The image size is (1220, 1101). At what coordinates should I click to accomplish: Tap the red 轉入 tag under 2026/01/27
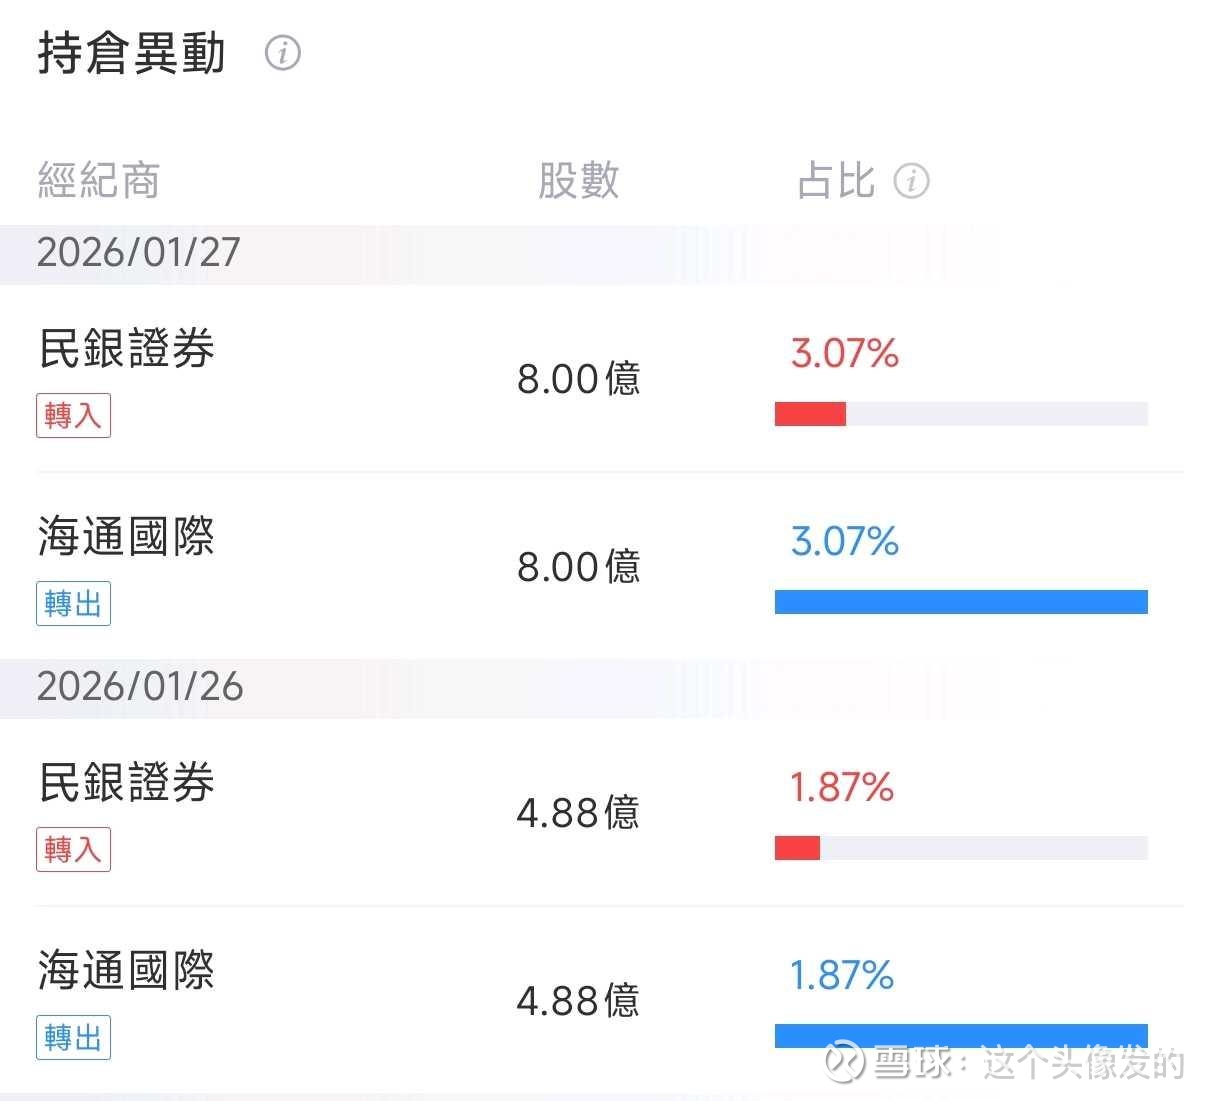click(x=73, y=415)
